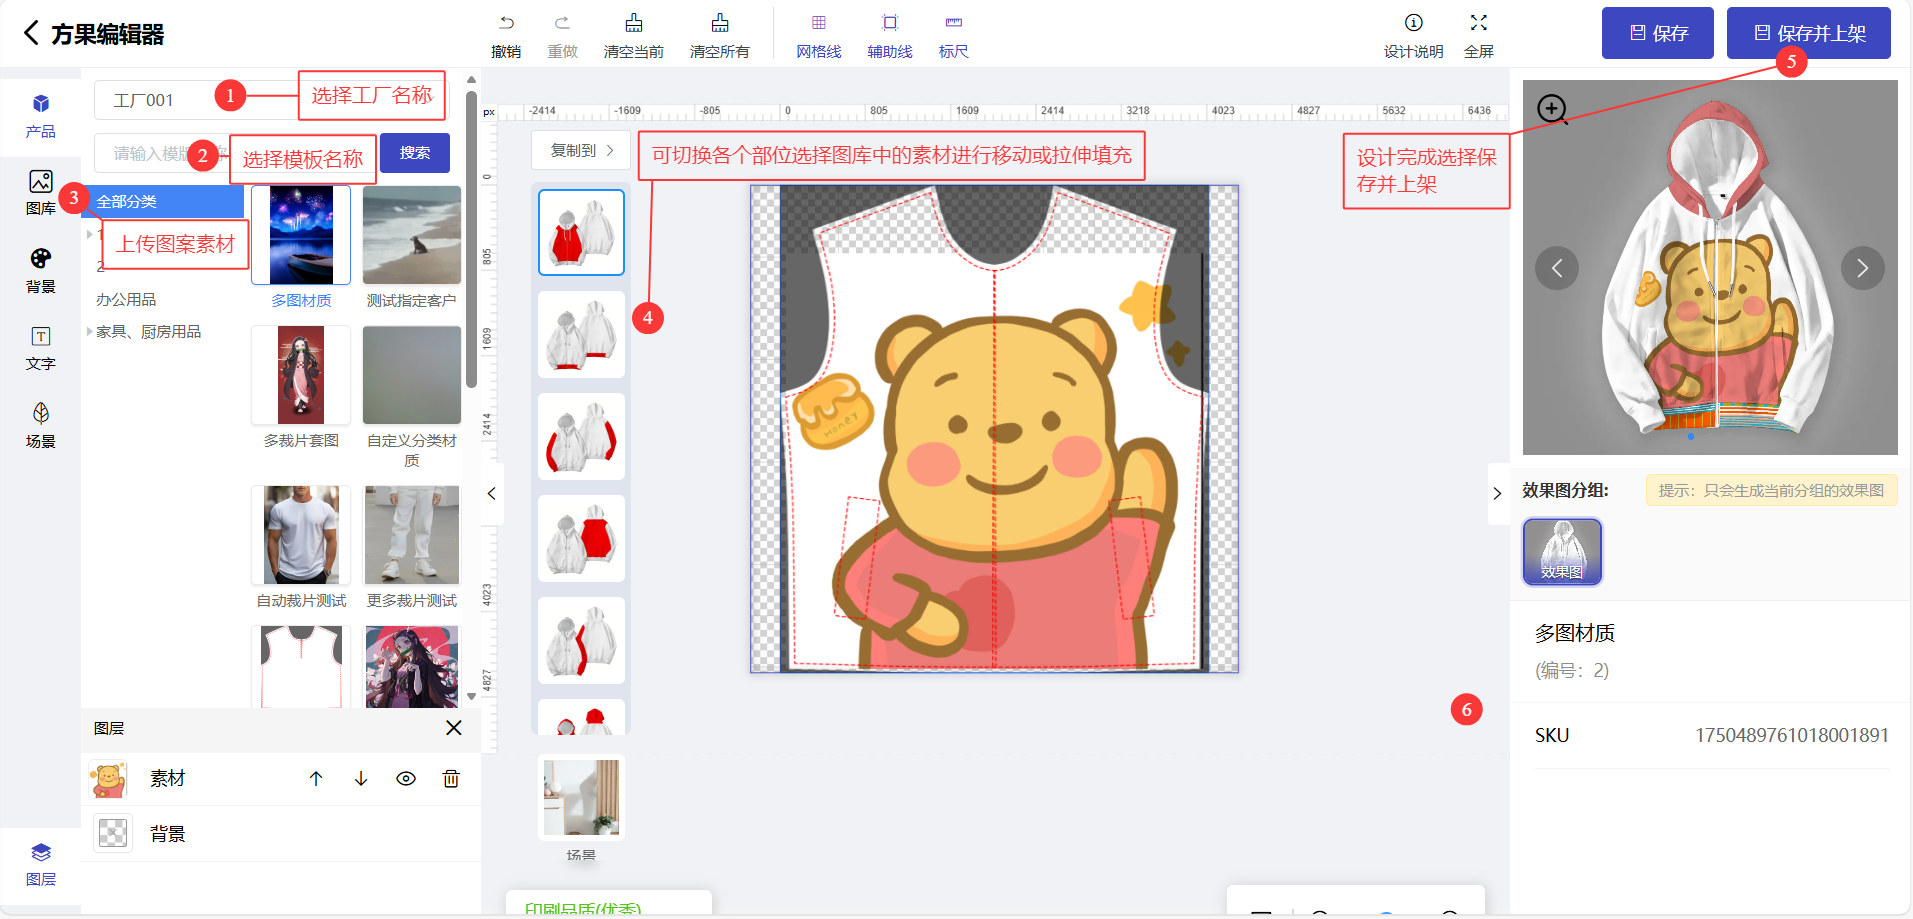Click the 多图材质 product title
Screen dimensions: 1913x919
[x=1575, y=633]
